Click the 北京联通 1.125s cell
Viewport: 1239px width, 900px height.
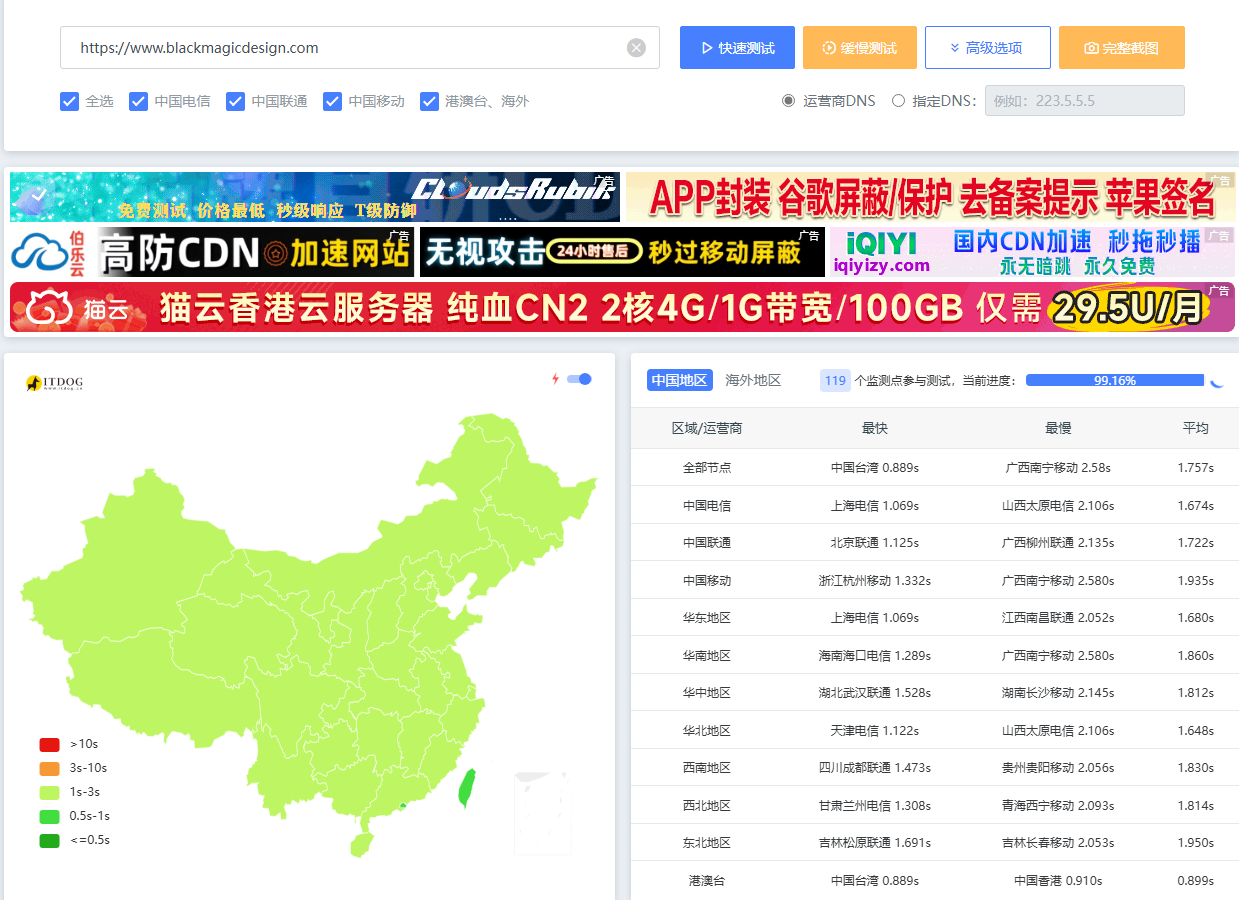point(875,543)
